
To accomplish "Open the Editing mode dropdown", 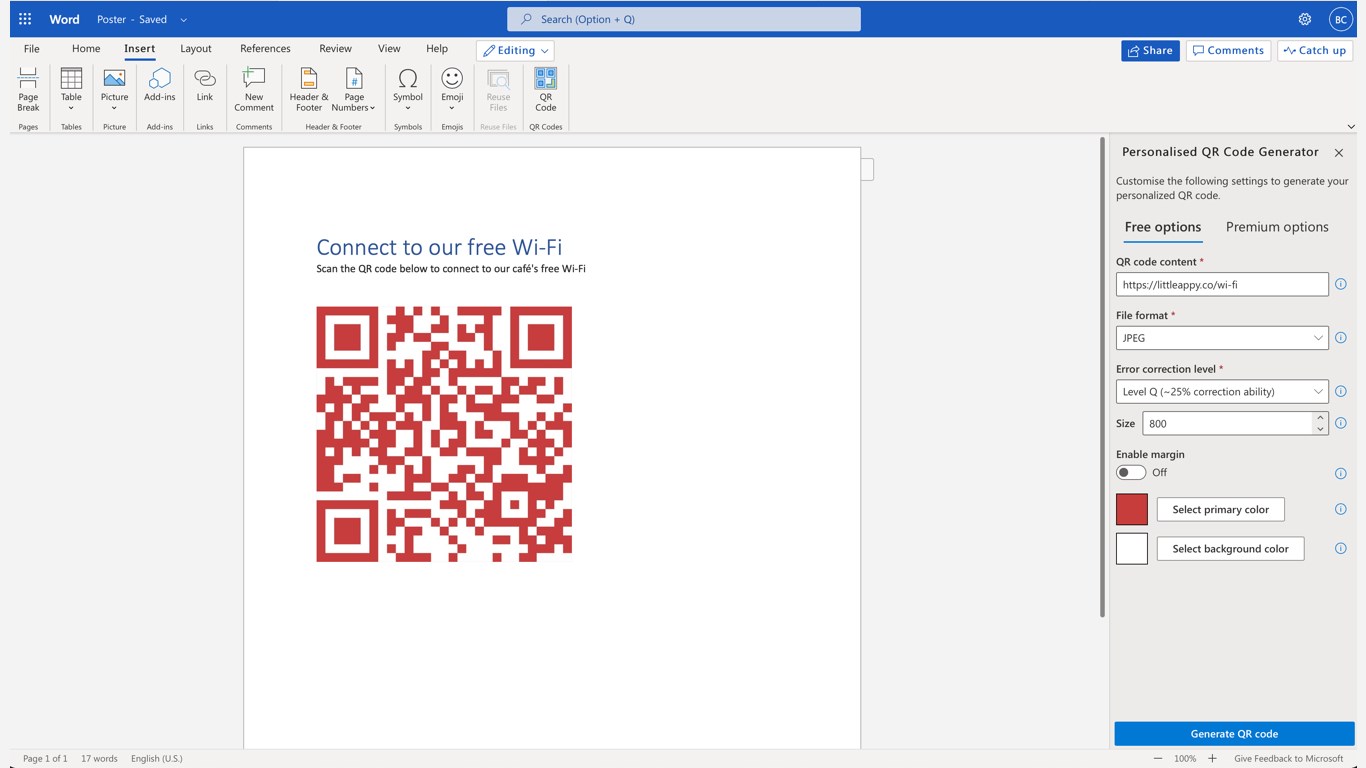I will [515, 50].
